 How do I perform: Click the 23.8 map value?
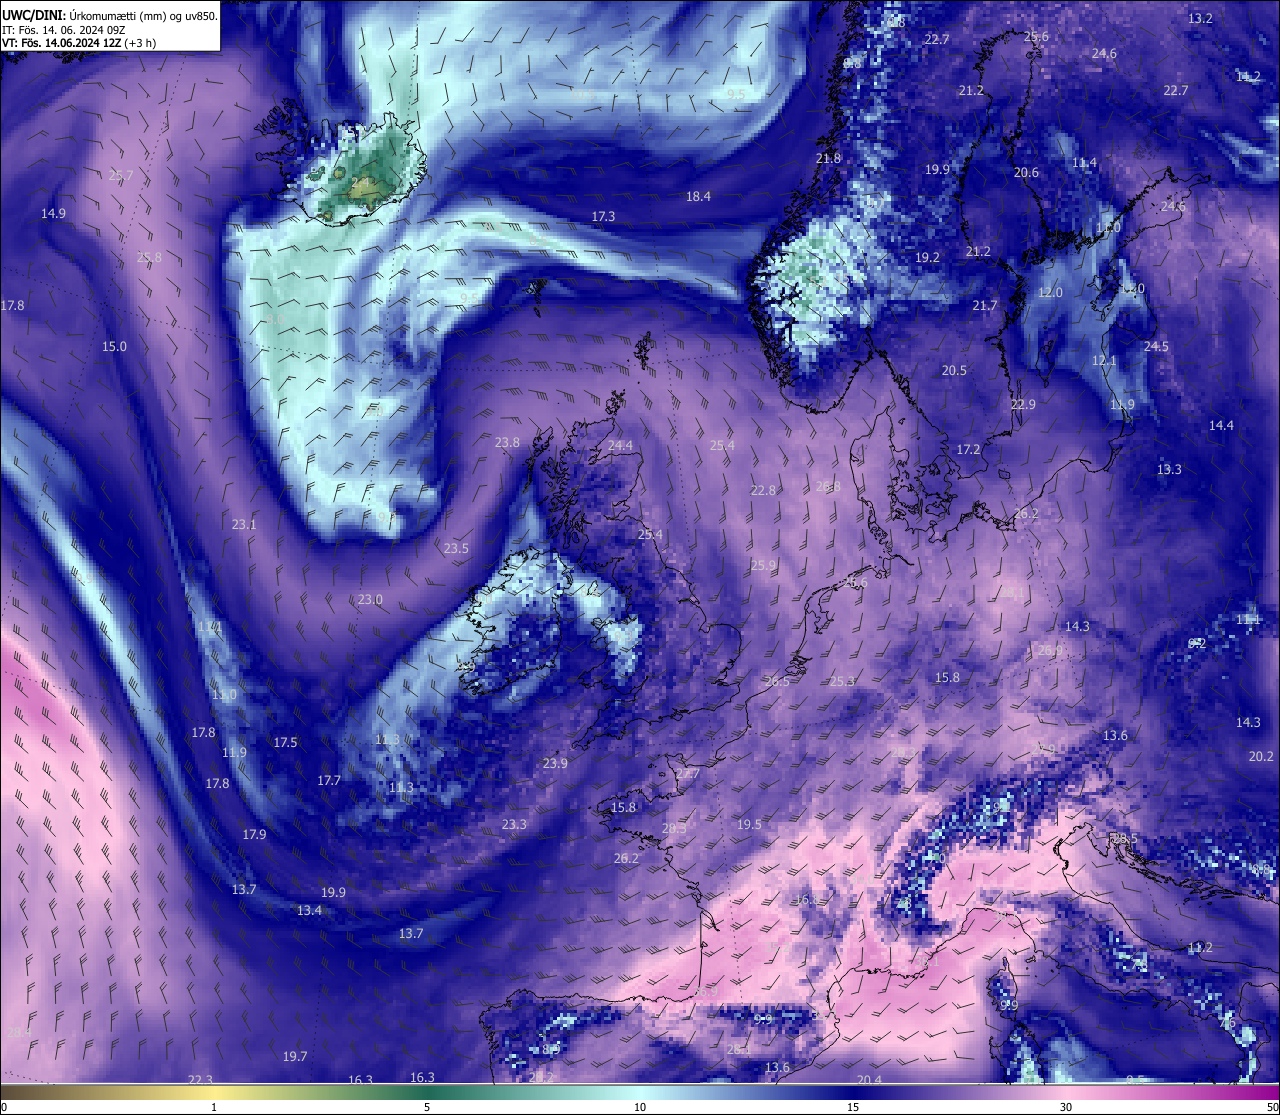pyautogui.click(x=507, y=442)
